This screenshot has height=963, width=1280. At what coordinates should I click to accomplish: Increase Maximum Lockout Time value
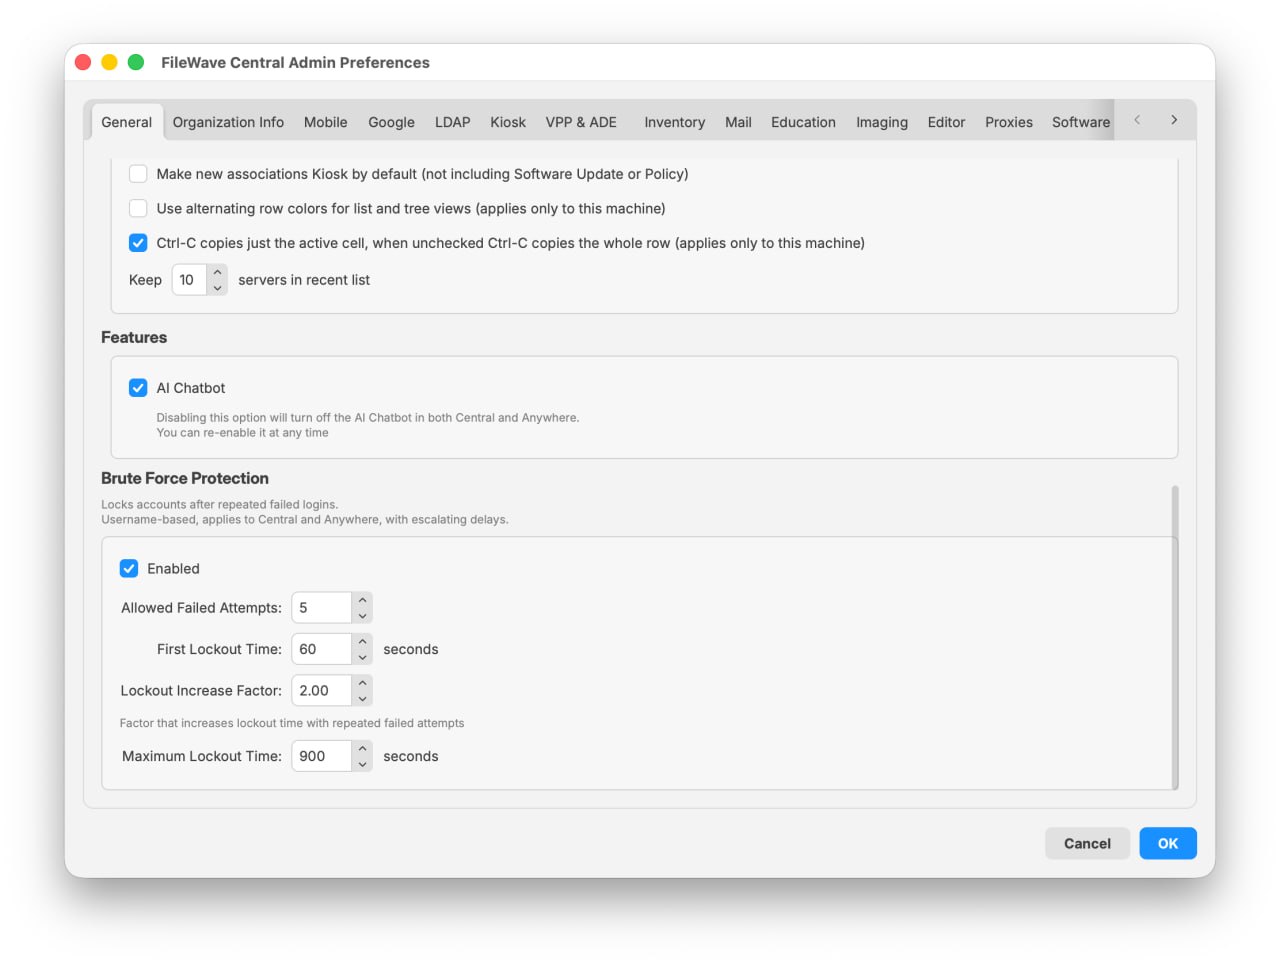[x=362, y=748]
